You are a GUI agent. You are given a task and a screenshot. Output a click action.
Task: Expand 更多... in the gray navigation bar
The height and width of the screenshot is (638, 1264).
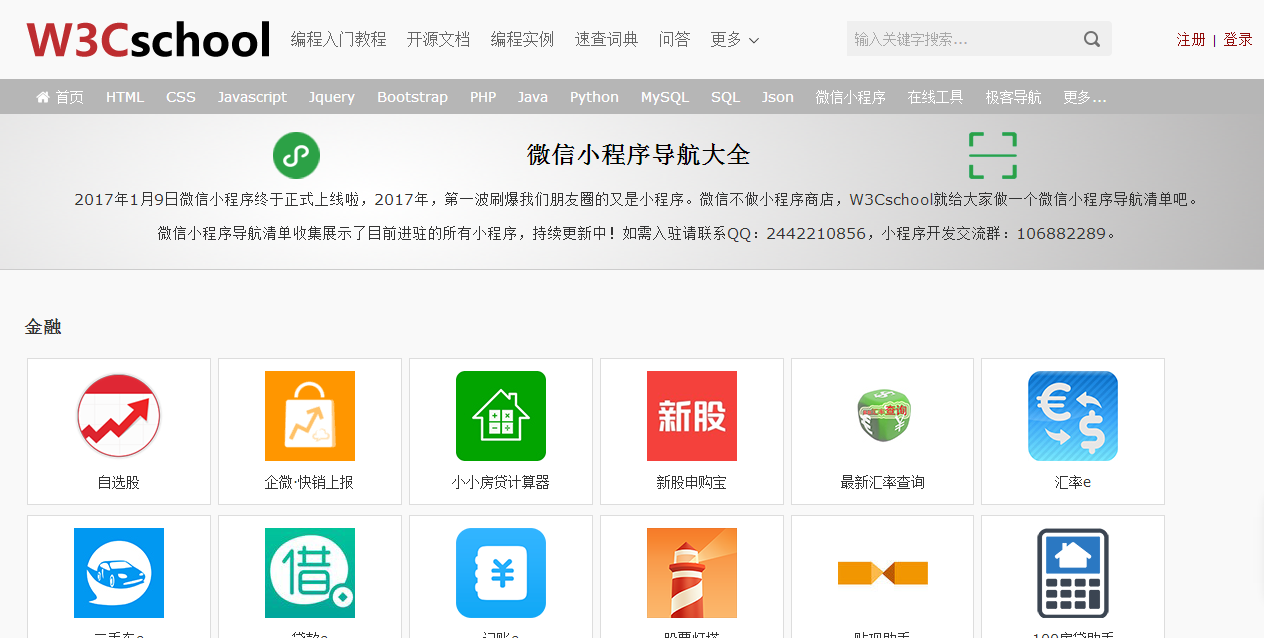[1084, 97]
